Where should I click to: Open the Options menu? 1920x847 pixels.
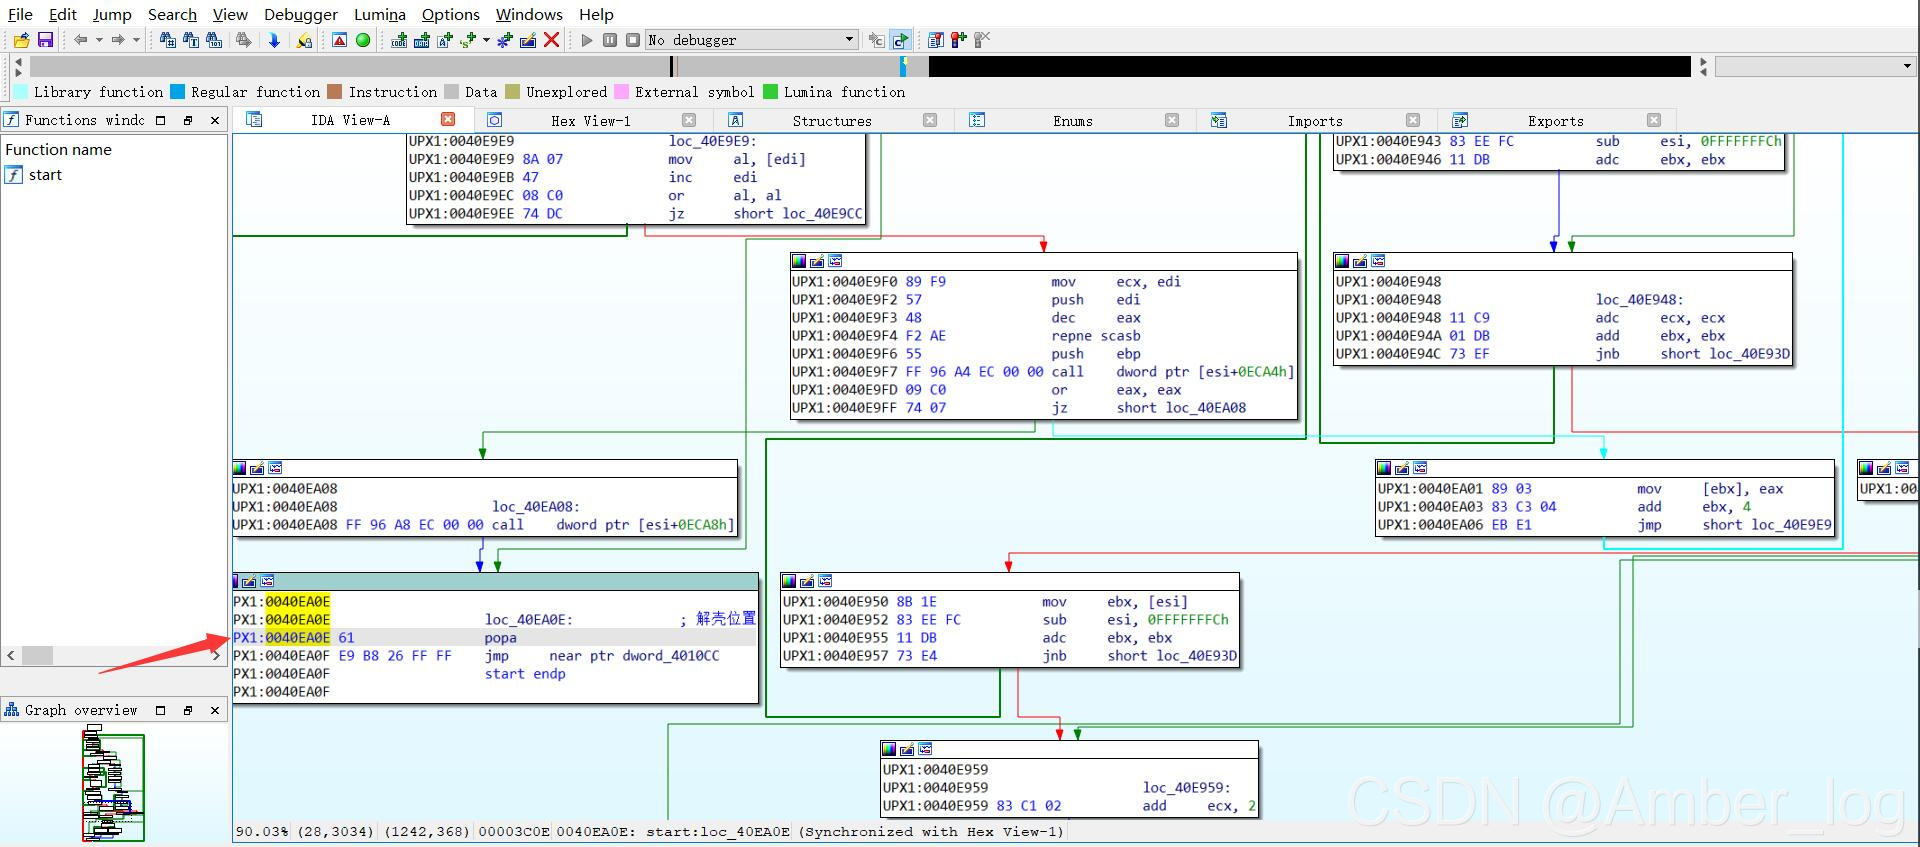click(451, 14)
